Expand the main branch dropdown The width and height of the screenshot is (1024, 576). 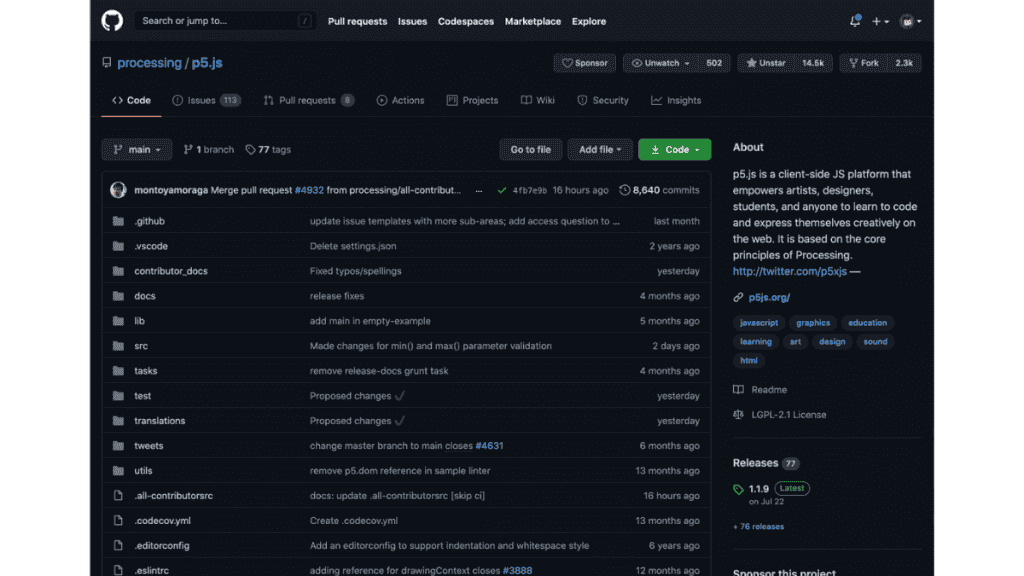click(137, 150)
